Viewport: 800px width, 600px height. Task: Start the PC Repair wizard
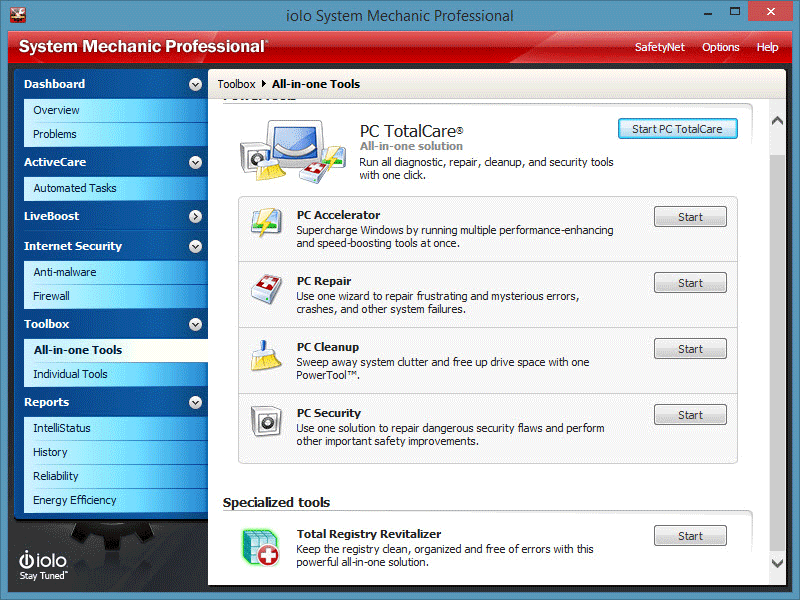pos(690,283)
